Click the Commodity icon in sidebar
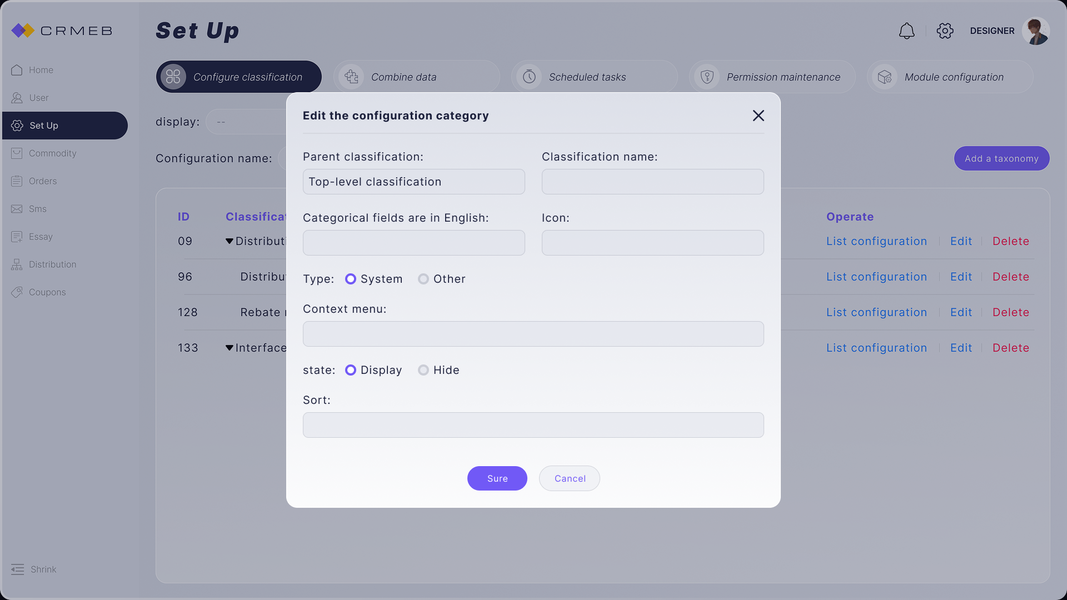The width and height of the screenshot is (1067, 600). [17, 153]
